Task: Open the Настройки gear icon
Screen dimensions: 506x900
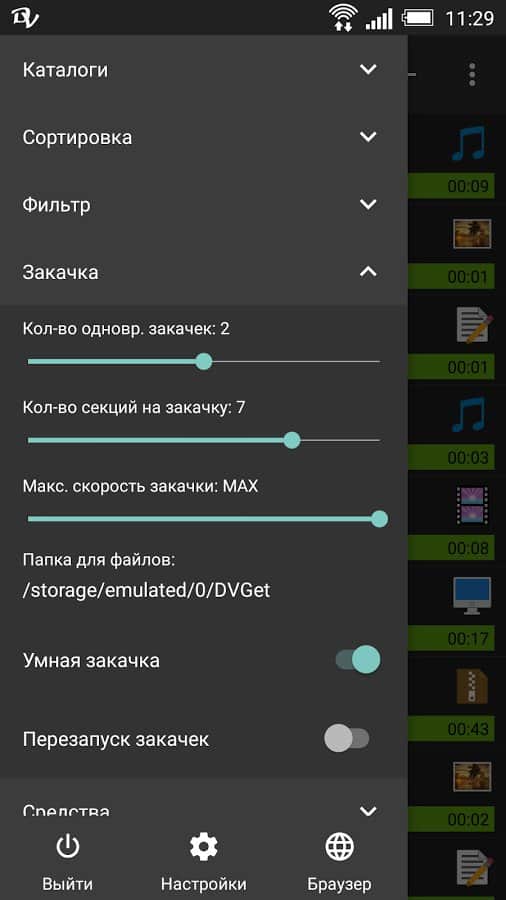Action: (x=204, y=847)
